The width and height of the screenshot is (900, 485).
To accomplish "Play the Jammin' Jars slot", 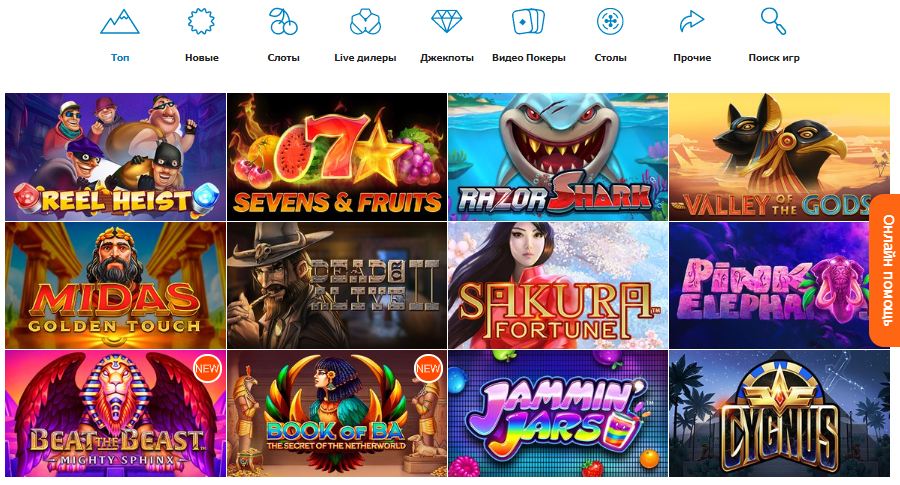I will [558, 413].
